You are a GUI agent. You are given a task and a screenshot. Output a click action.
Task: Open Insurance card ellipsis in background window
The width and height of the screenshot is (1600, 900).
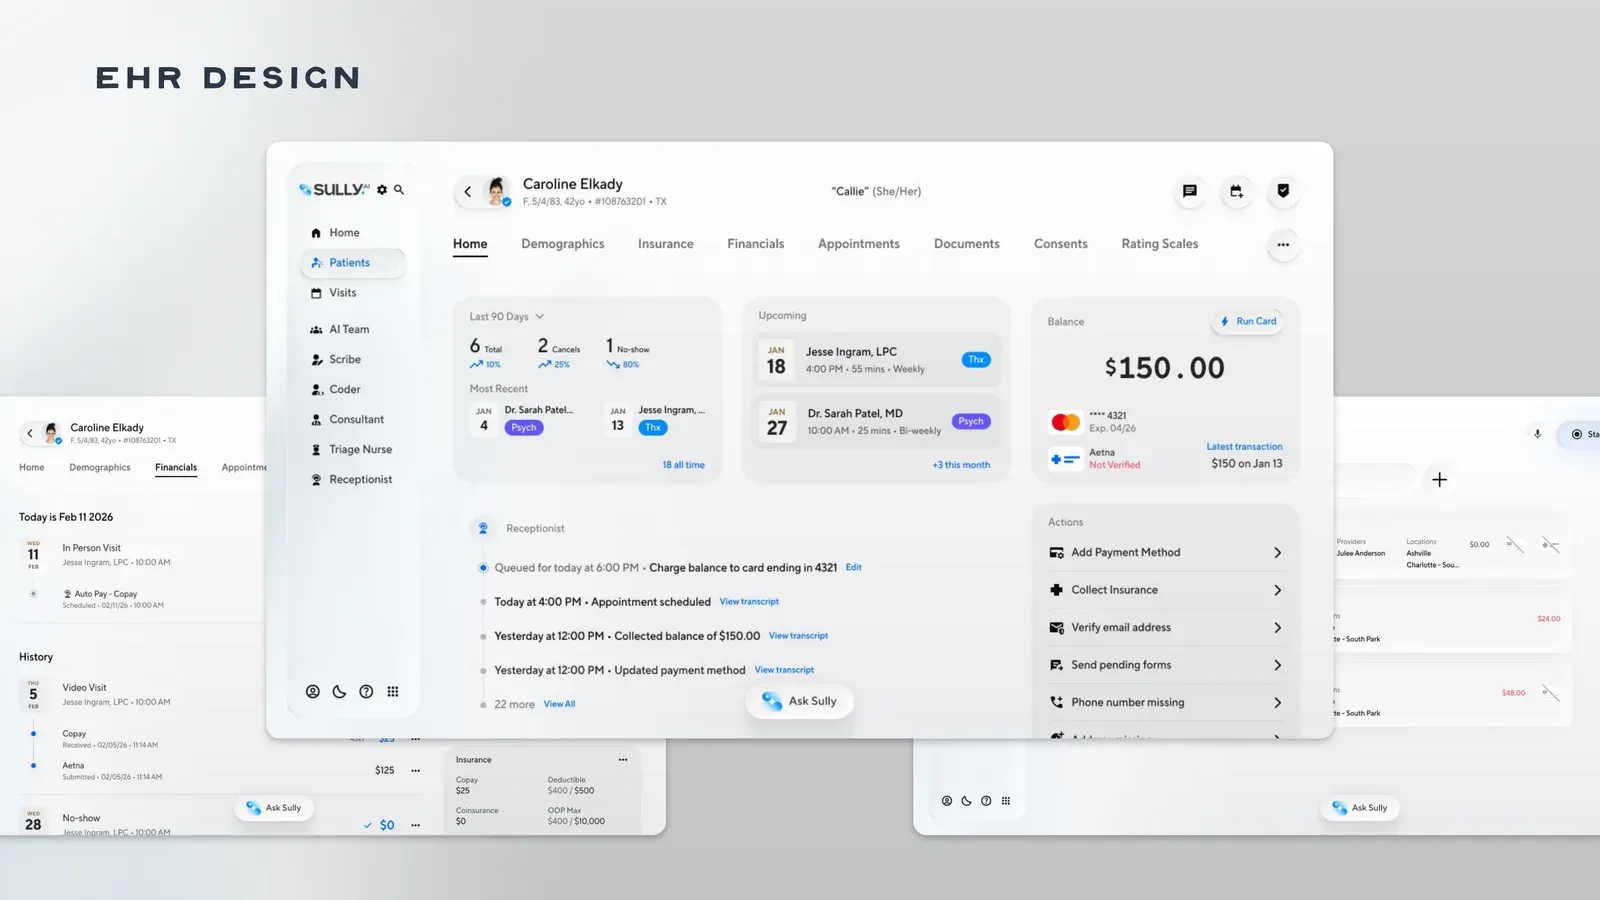(623, 760)
